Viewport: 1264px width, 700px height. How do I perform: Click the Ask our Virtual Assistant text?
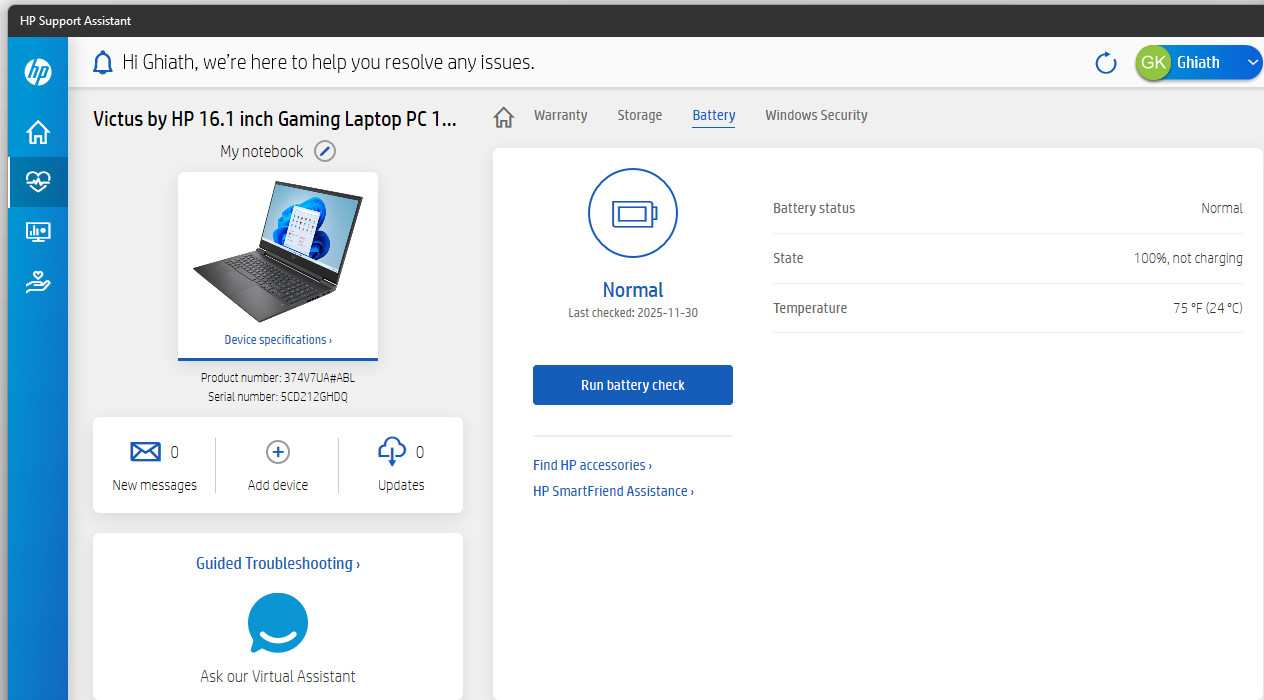tap(278, 676)
